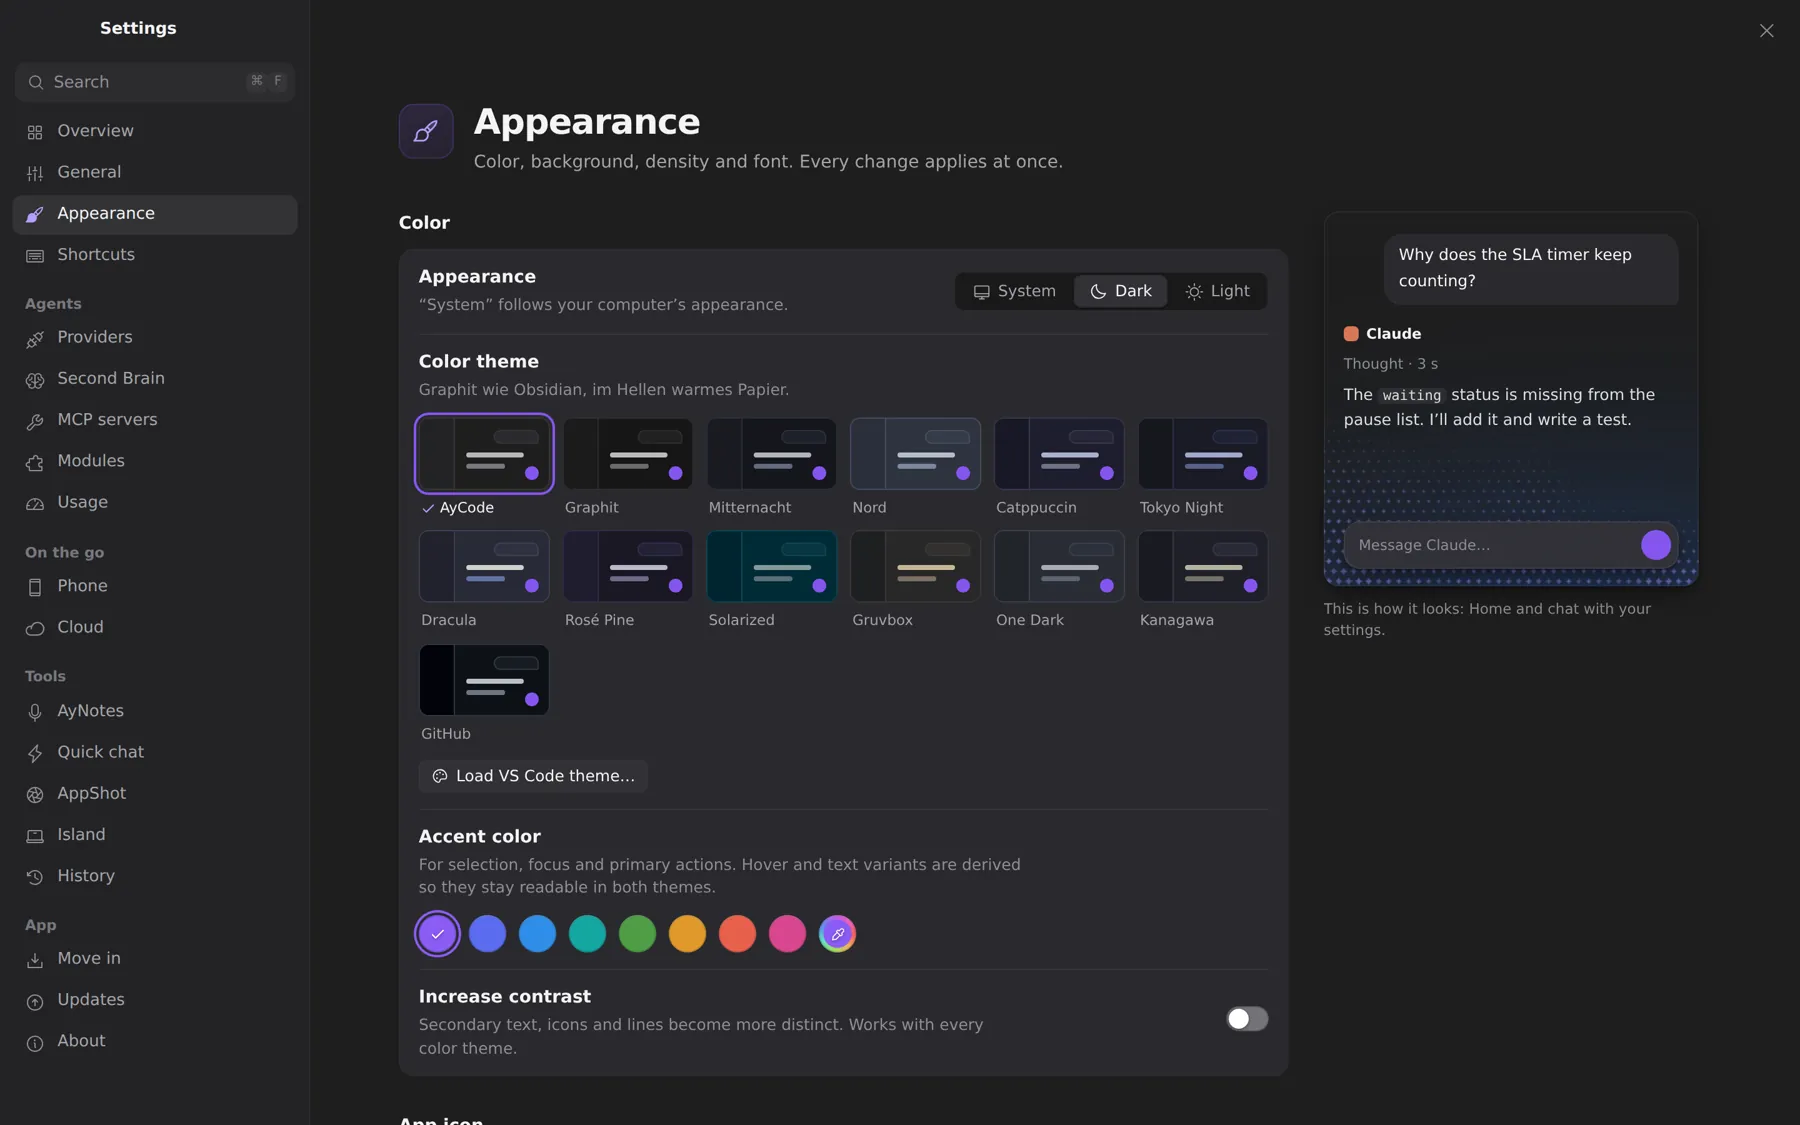The height and width of the screenshot is (1125, 1800).
Task: Open the Usage gauge icon
Action: point(35,504)
